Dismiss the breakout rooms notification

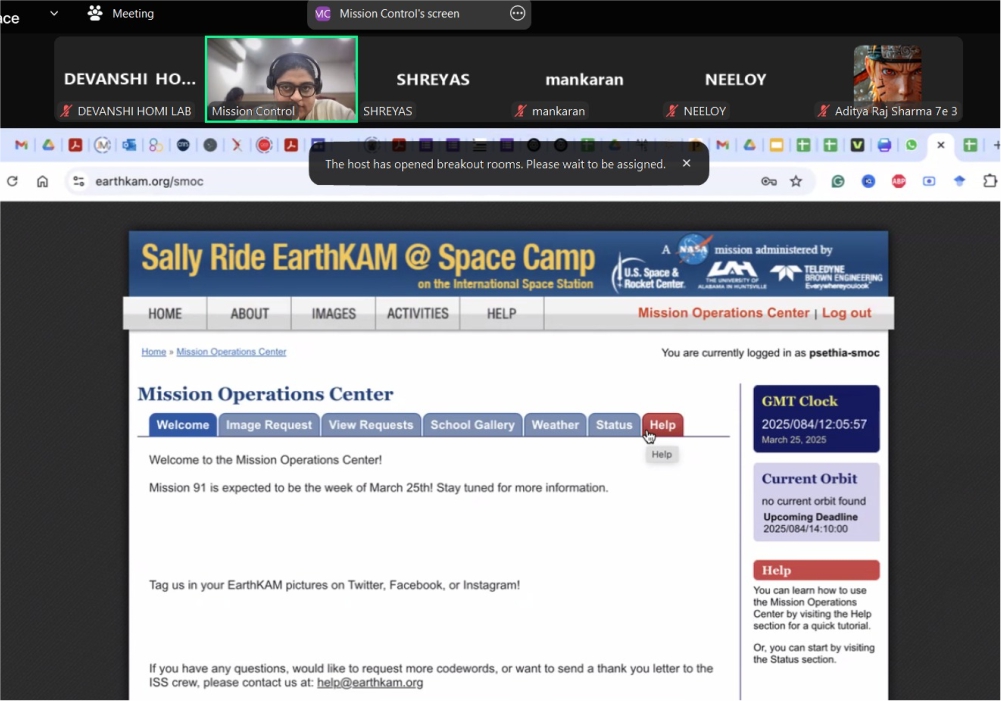pyautogui.click(x=686, y=163)
